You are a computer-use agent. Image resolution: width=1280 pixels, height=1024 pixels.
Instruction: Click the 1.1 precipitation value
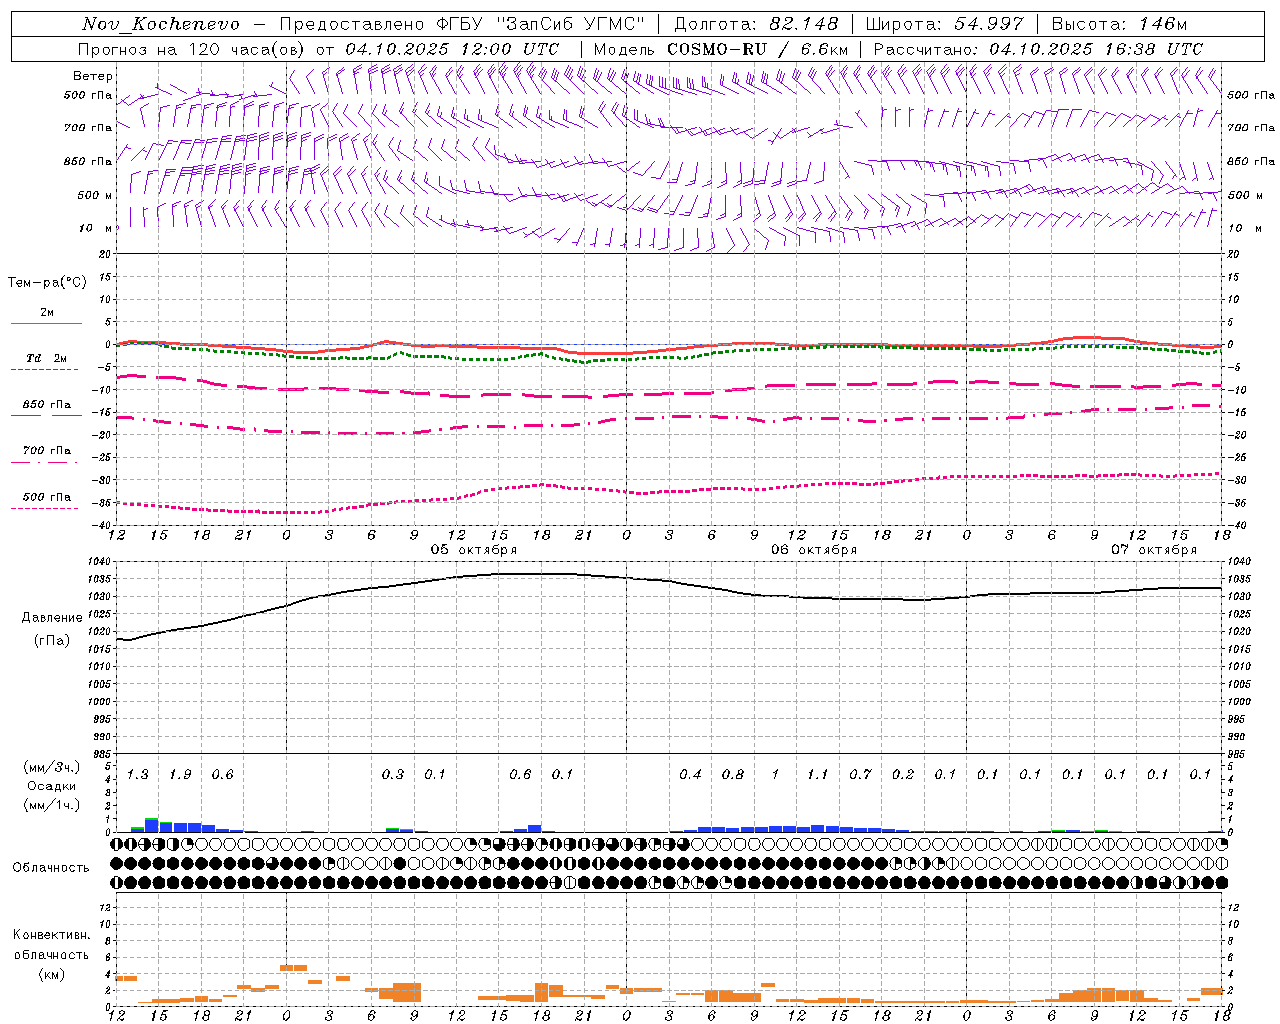(818, 775)
